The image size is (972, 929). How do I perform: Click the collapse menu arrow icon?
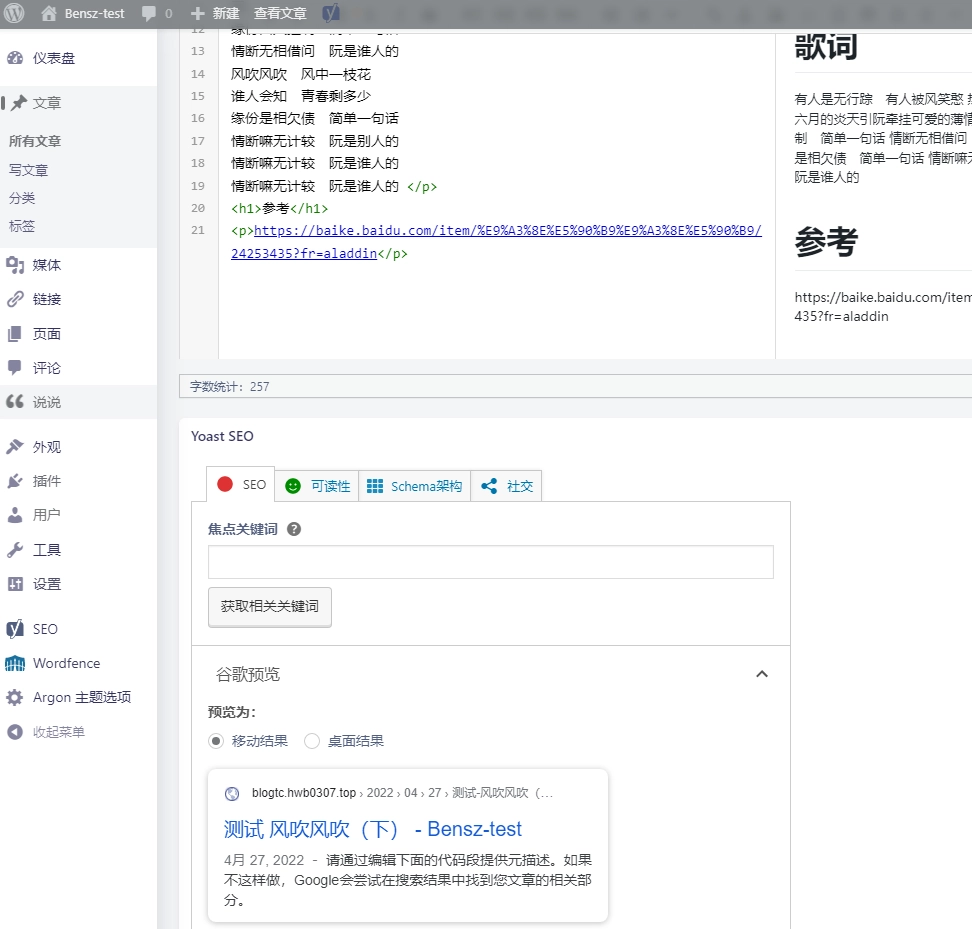tap(15, 732)
